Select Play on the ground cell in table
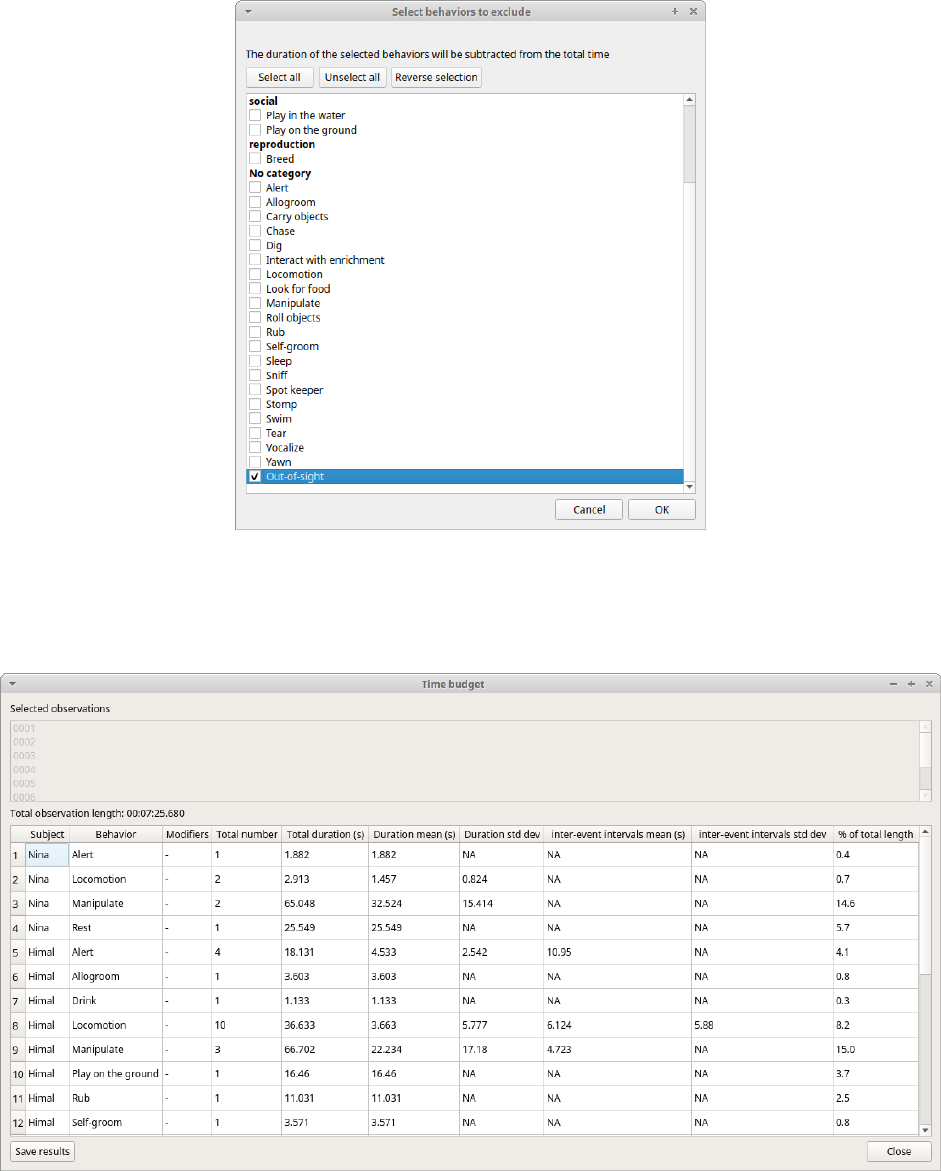This screenshot has height=1171, width=941. (x=116, y=1073)
